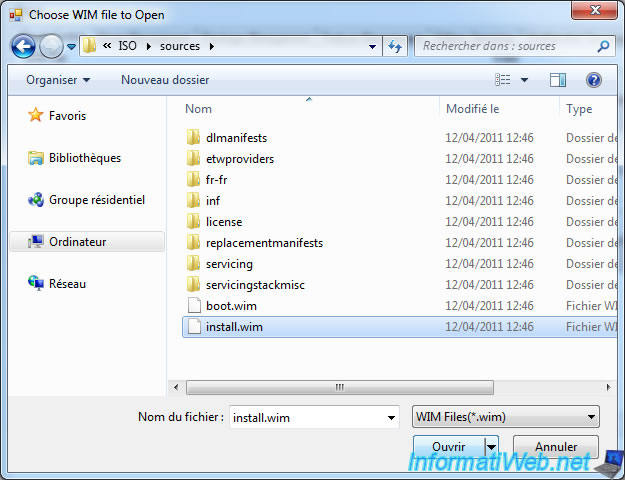The height and width of the screenshot is (480, 625).
Task: Click the horizontal scrollbar thumb
Action: [x=340, y=387]
